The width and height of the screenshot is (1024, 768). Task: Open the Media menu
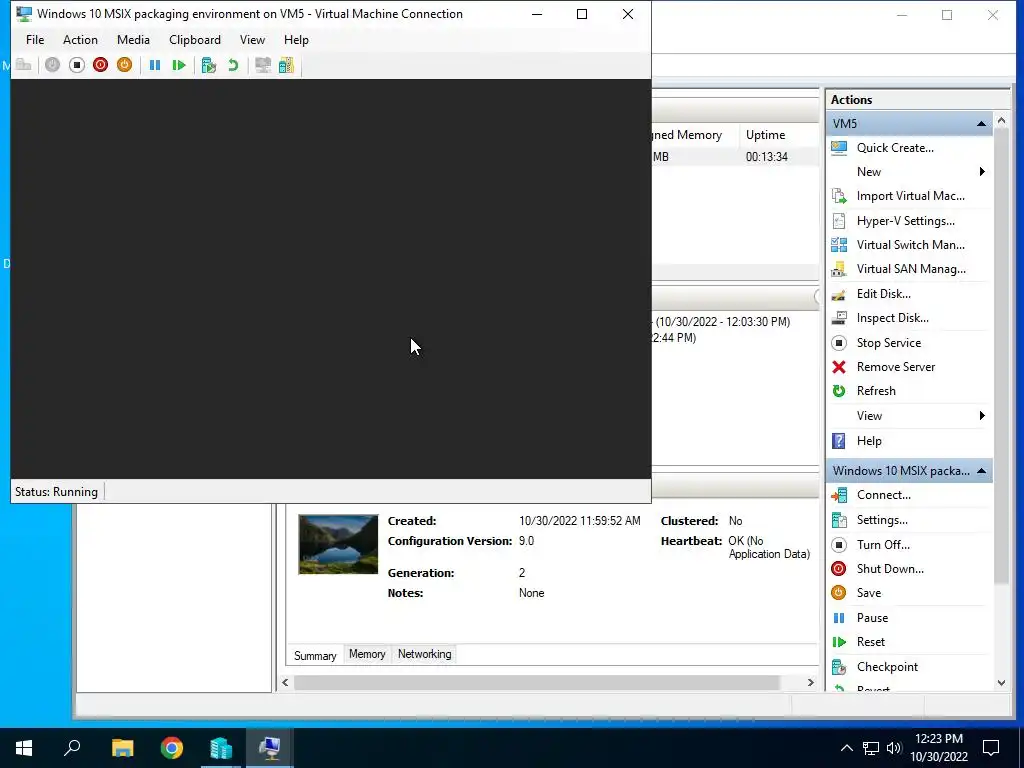133,40
